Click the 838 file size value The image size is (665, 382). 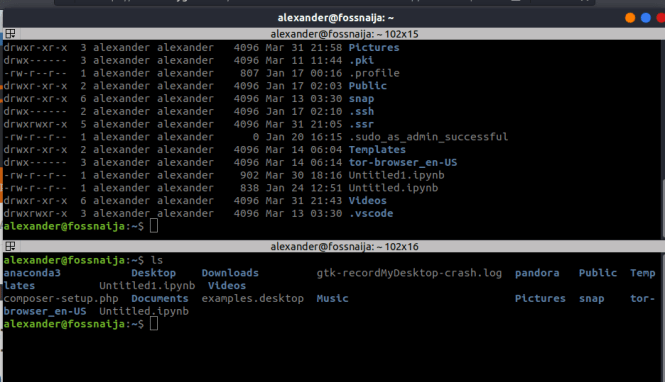pos(249,188)
